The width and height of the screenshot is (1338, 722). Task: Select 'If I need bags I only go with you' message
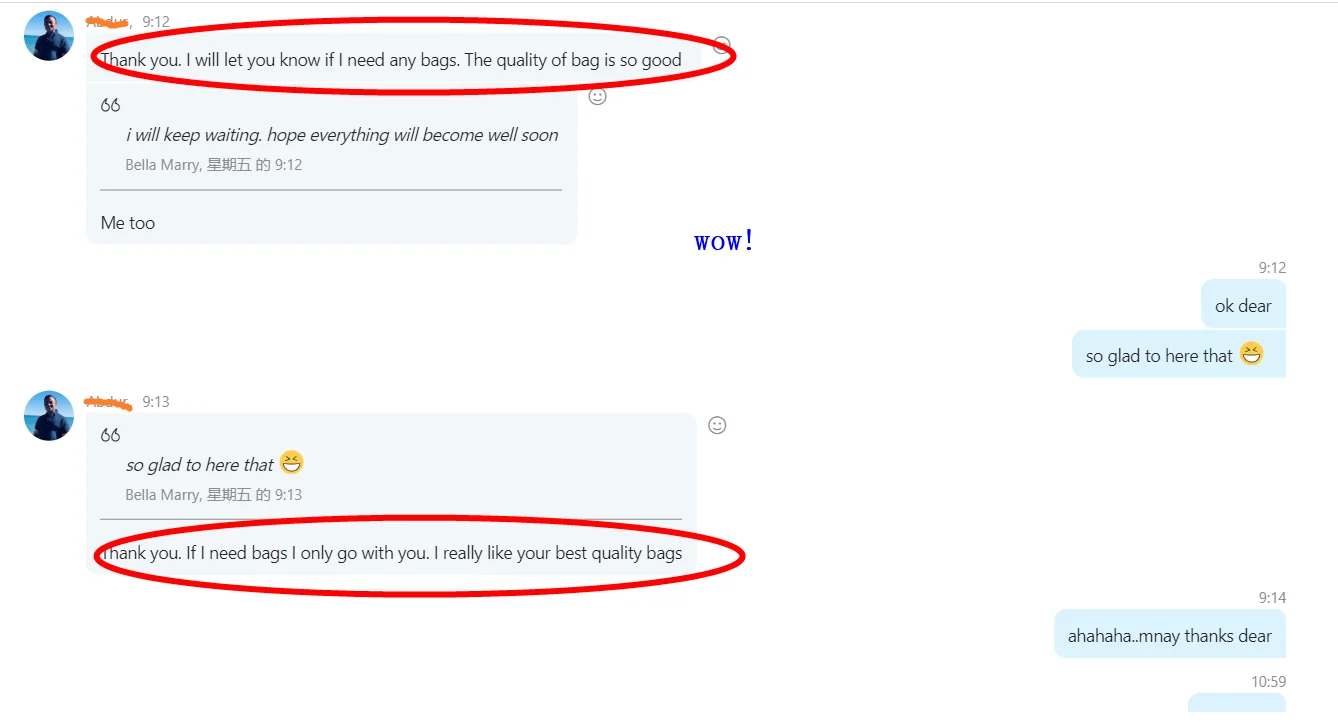[391, 553]
